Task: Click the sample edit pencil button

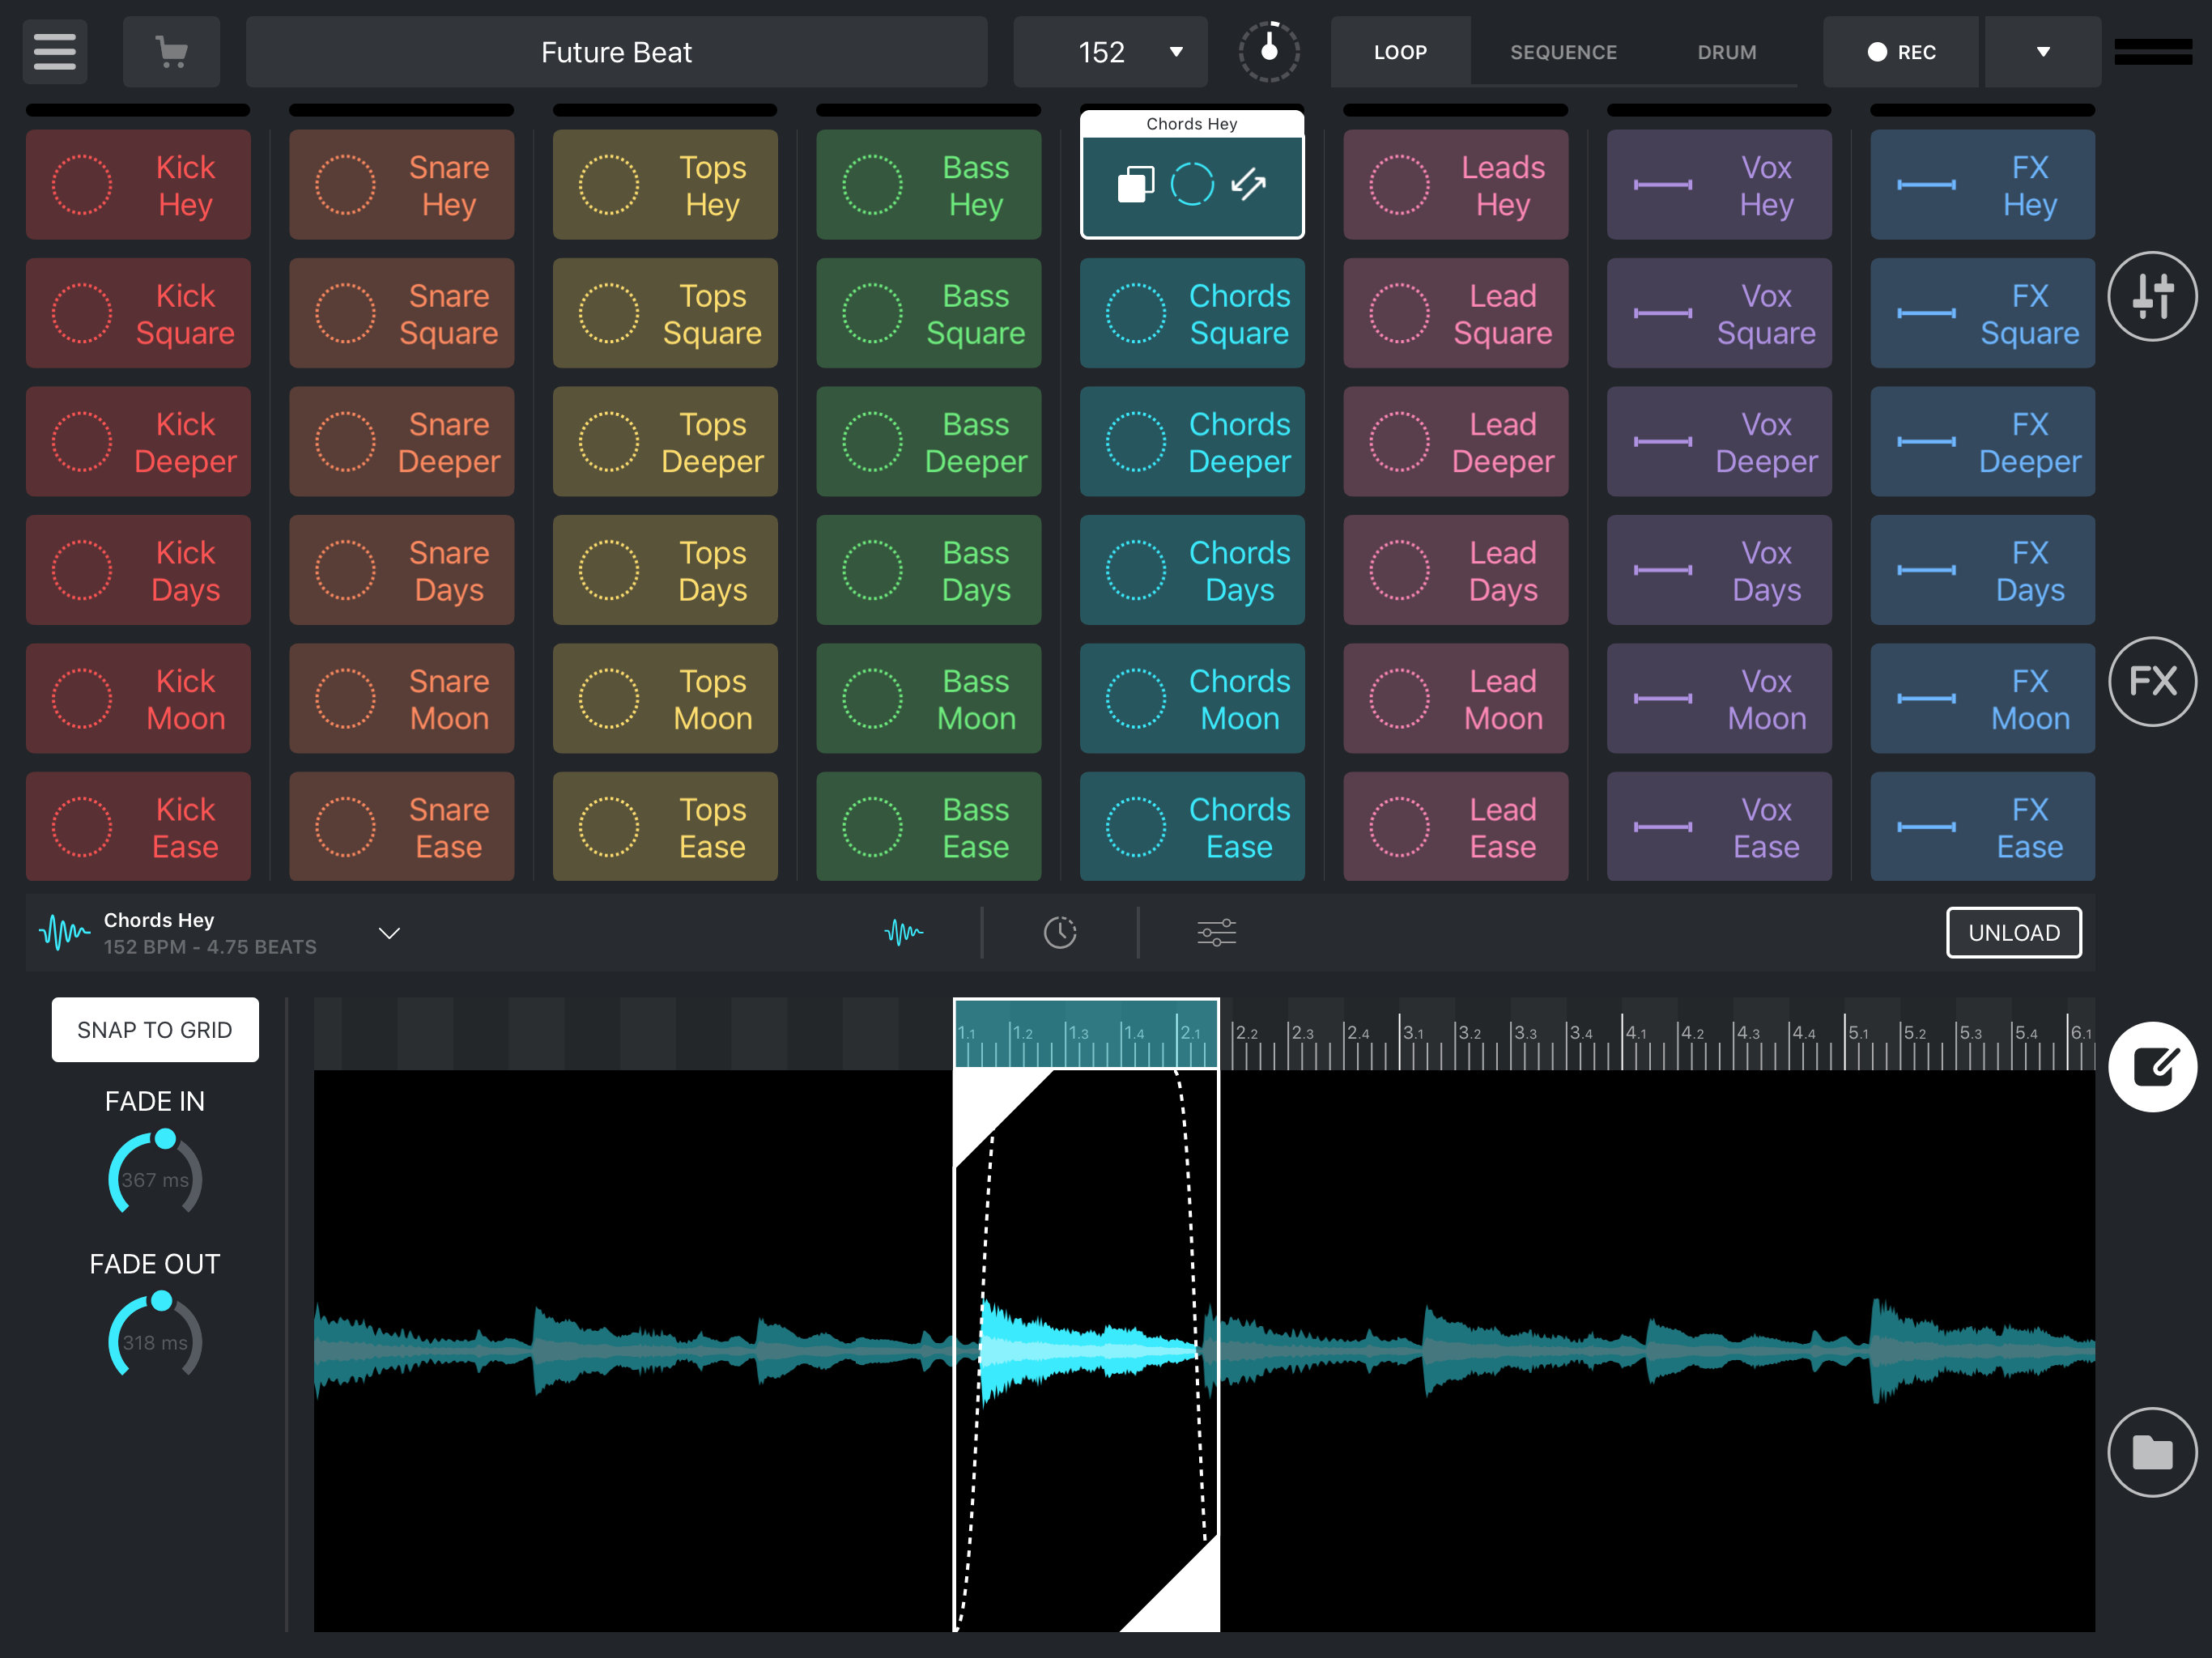Action: point(2151,1066)
